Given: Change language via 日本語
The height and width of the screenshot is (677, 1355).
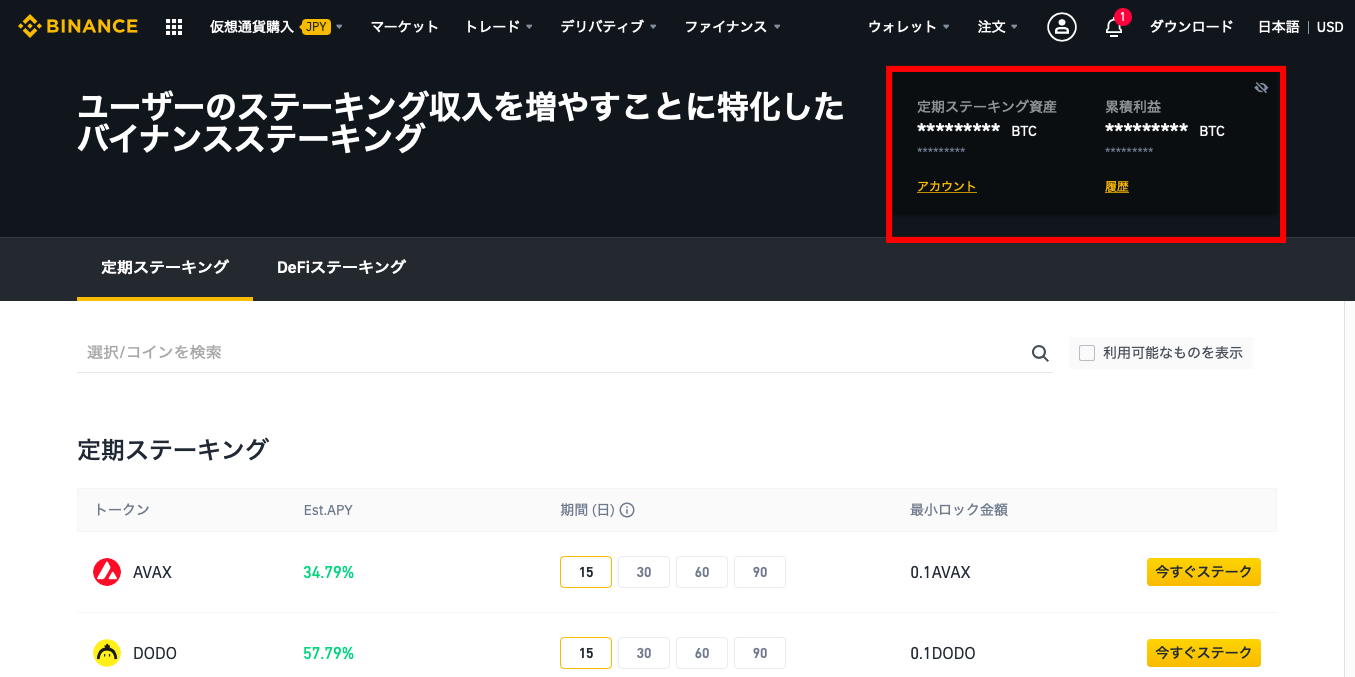Looking at the screenshot, I should pyautogui.click(x=1278, y=27).
